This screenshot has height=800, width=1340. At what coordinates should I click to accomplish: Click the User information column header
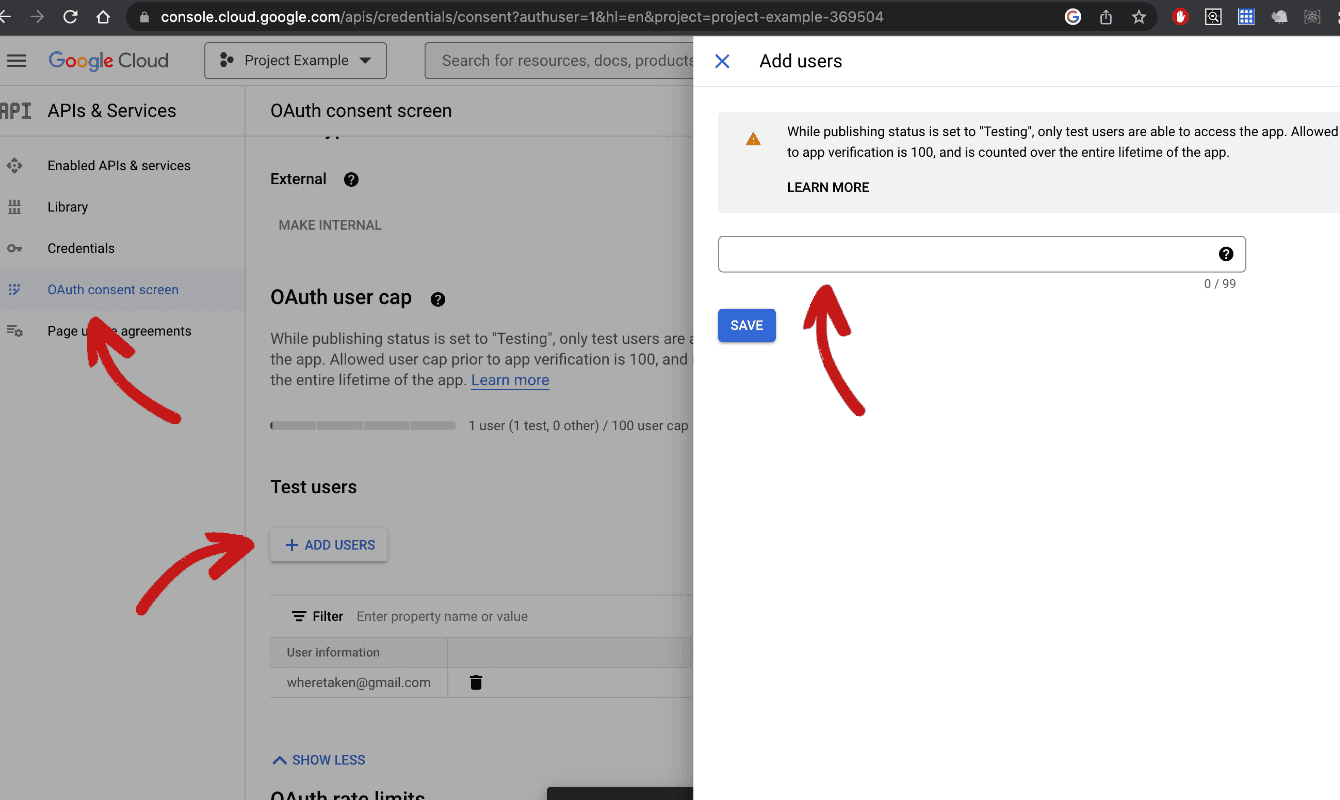(333, 653)
